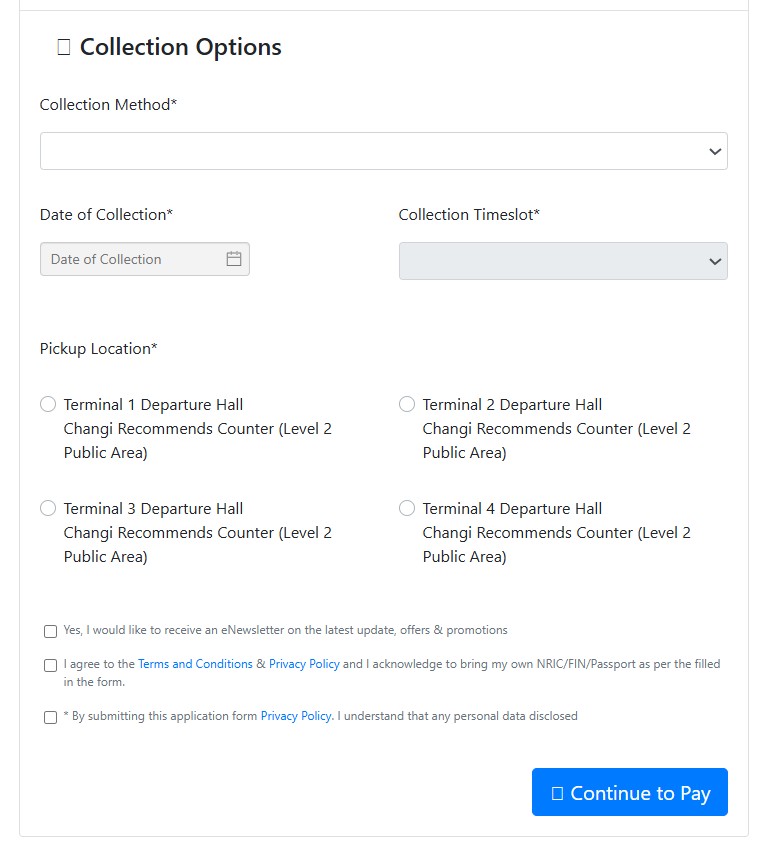Select Terminal 2 Departure Hall pickup
784x850 pixels.
coord(407,404)
